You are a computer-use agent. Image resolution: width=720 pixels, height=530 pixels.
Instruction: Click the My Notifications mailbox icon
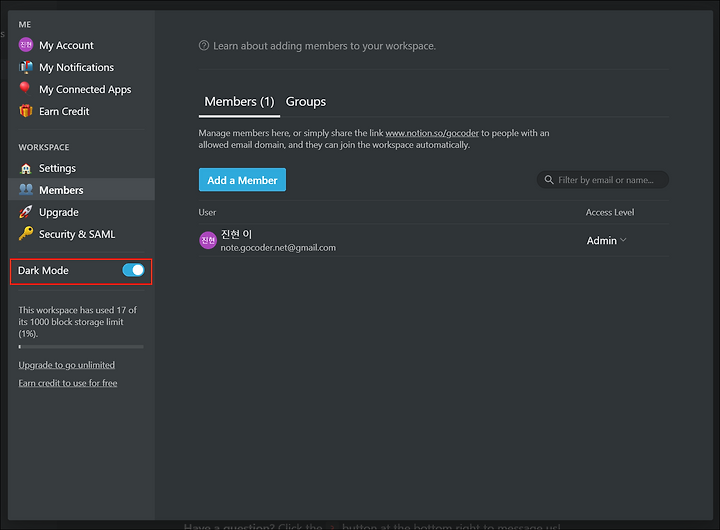[26, 67]
